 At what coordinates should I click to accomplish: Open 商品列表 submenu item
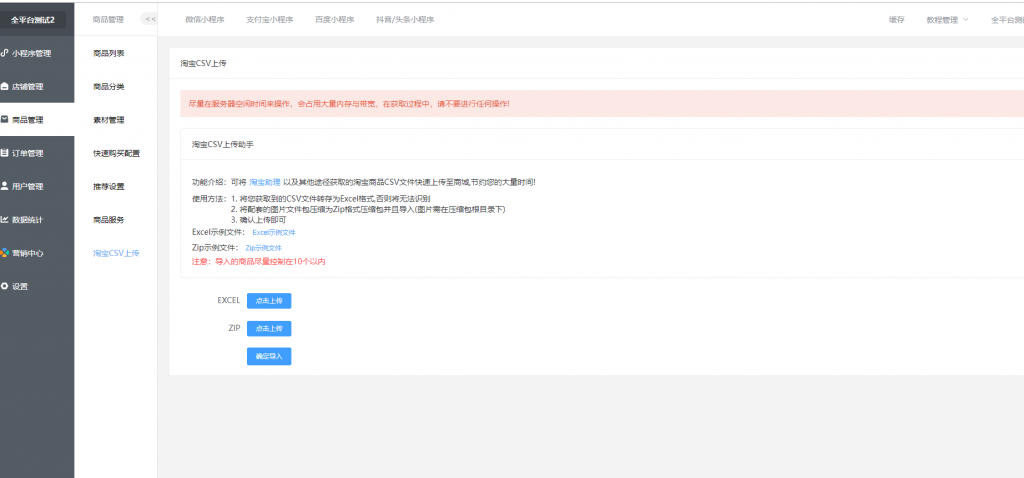click(x=108, y=54)
